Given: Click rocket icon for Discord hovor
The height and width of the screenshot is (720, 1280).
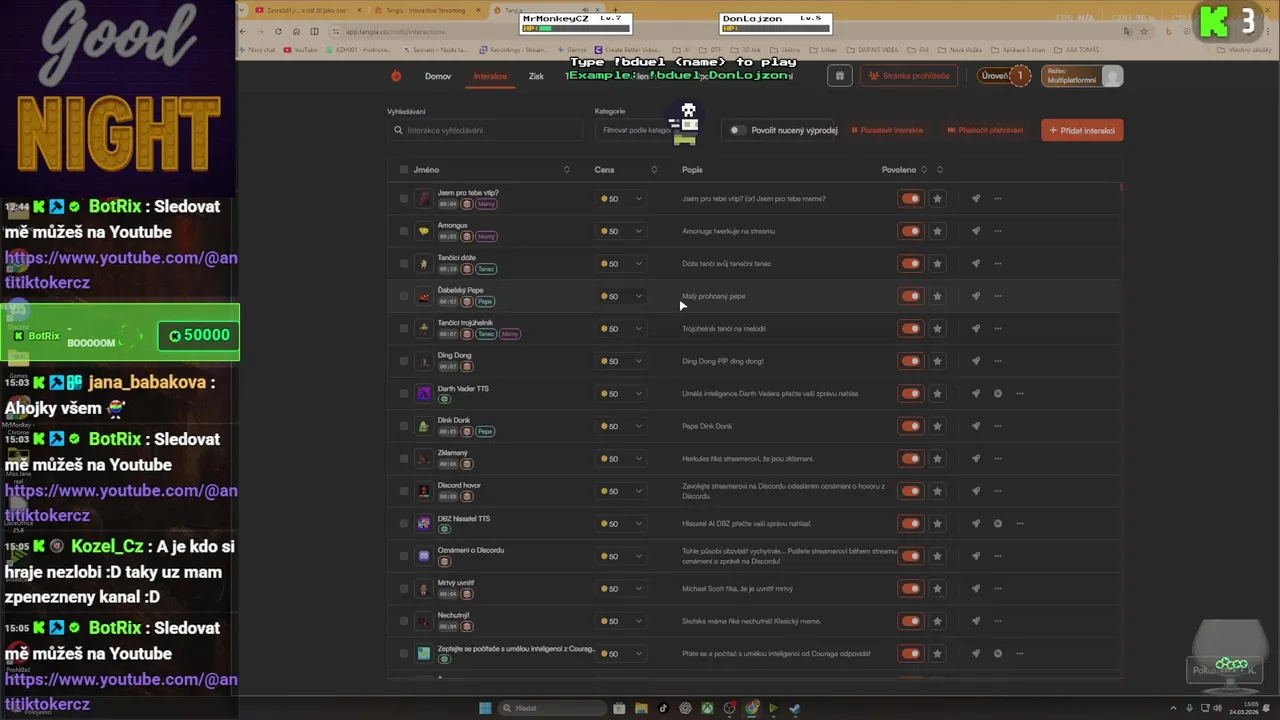Looking at the screenshot, I should (x=976, y=491).
